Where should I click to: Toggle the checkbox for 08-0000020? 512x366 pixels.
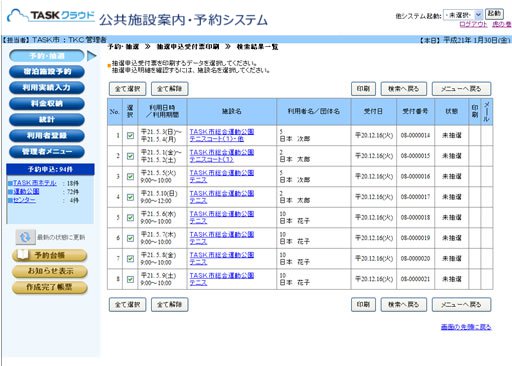click(x=130, y=258)
